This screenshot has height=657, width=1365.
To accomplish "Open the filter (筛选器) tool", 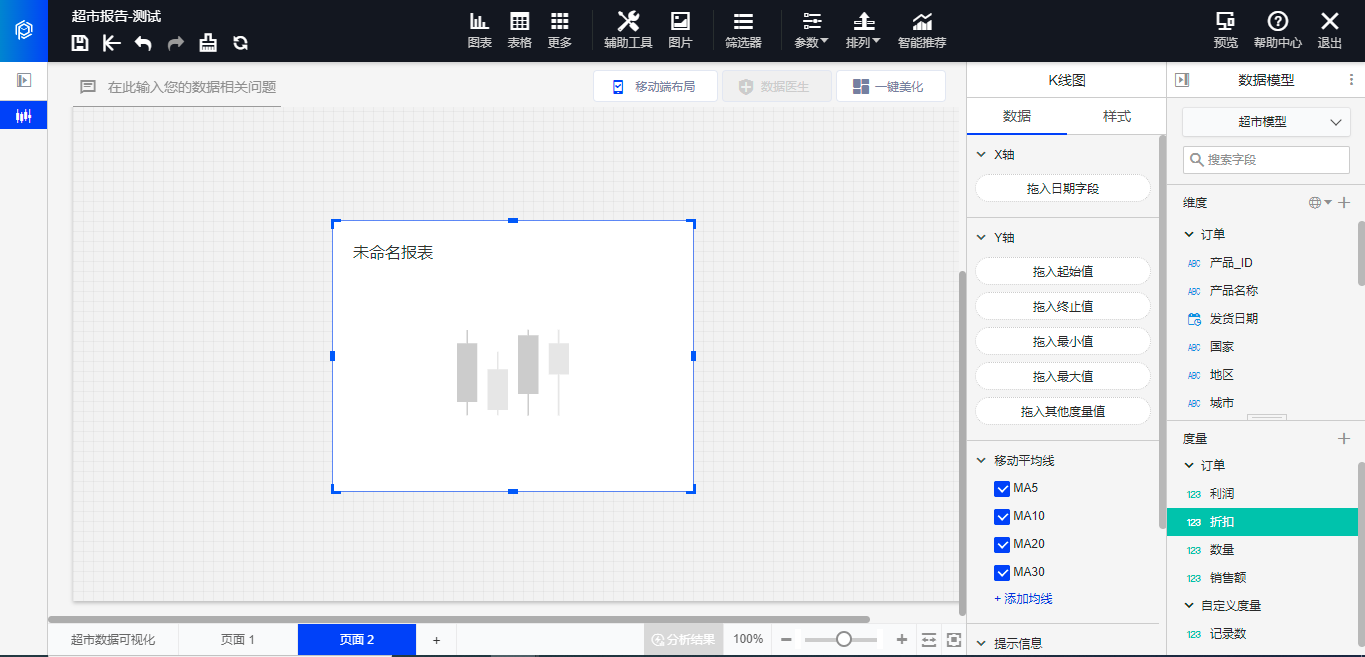I will click(743, 30).
